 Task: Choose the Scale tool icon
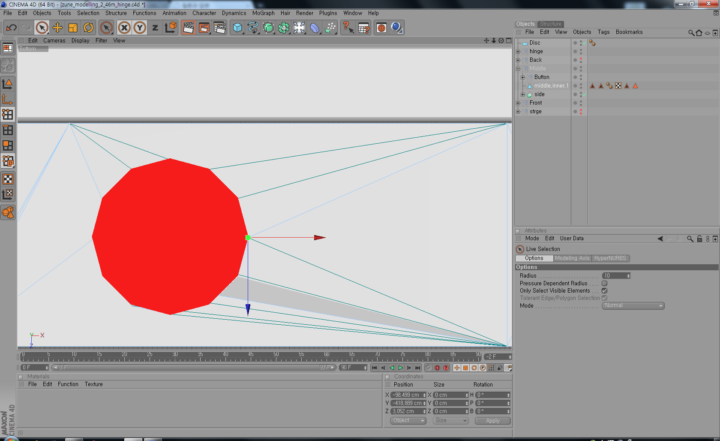point(73,28)
